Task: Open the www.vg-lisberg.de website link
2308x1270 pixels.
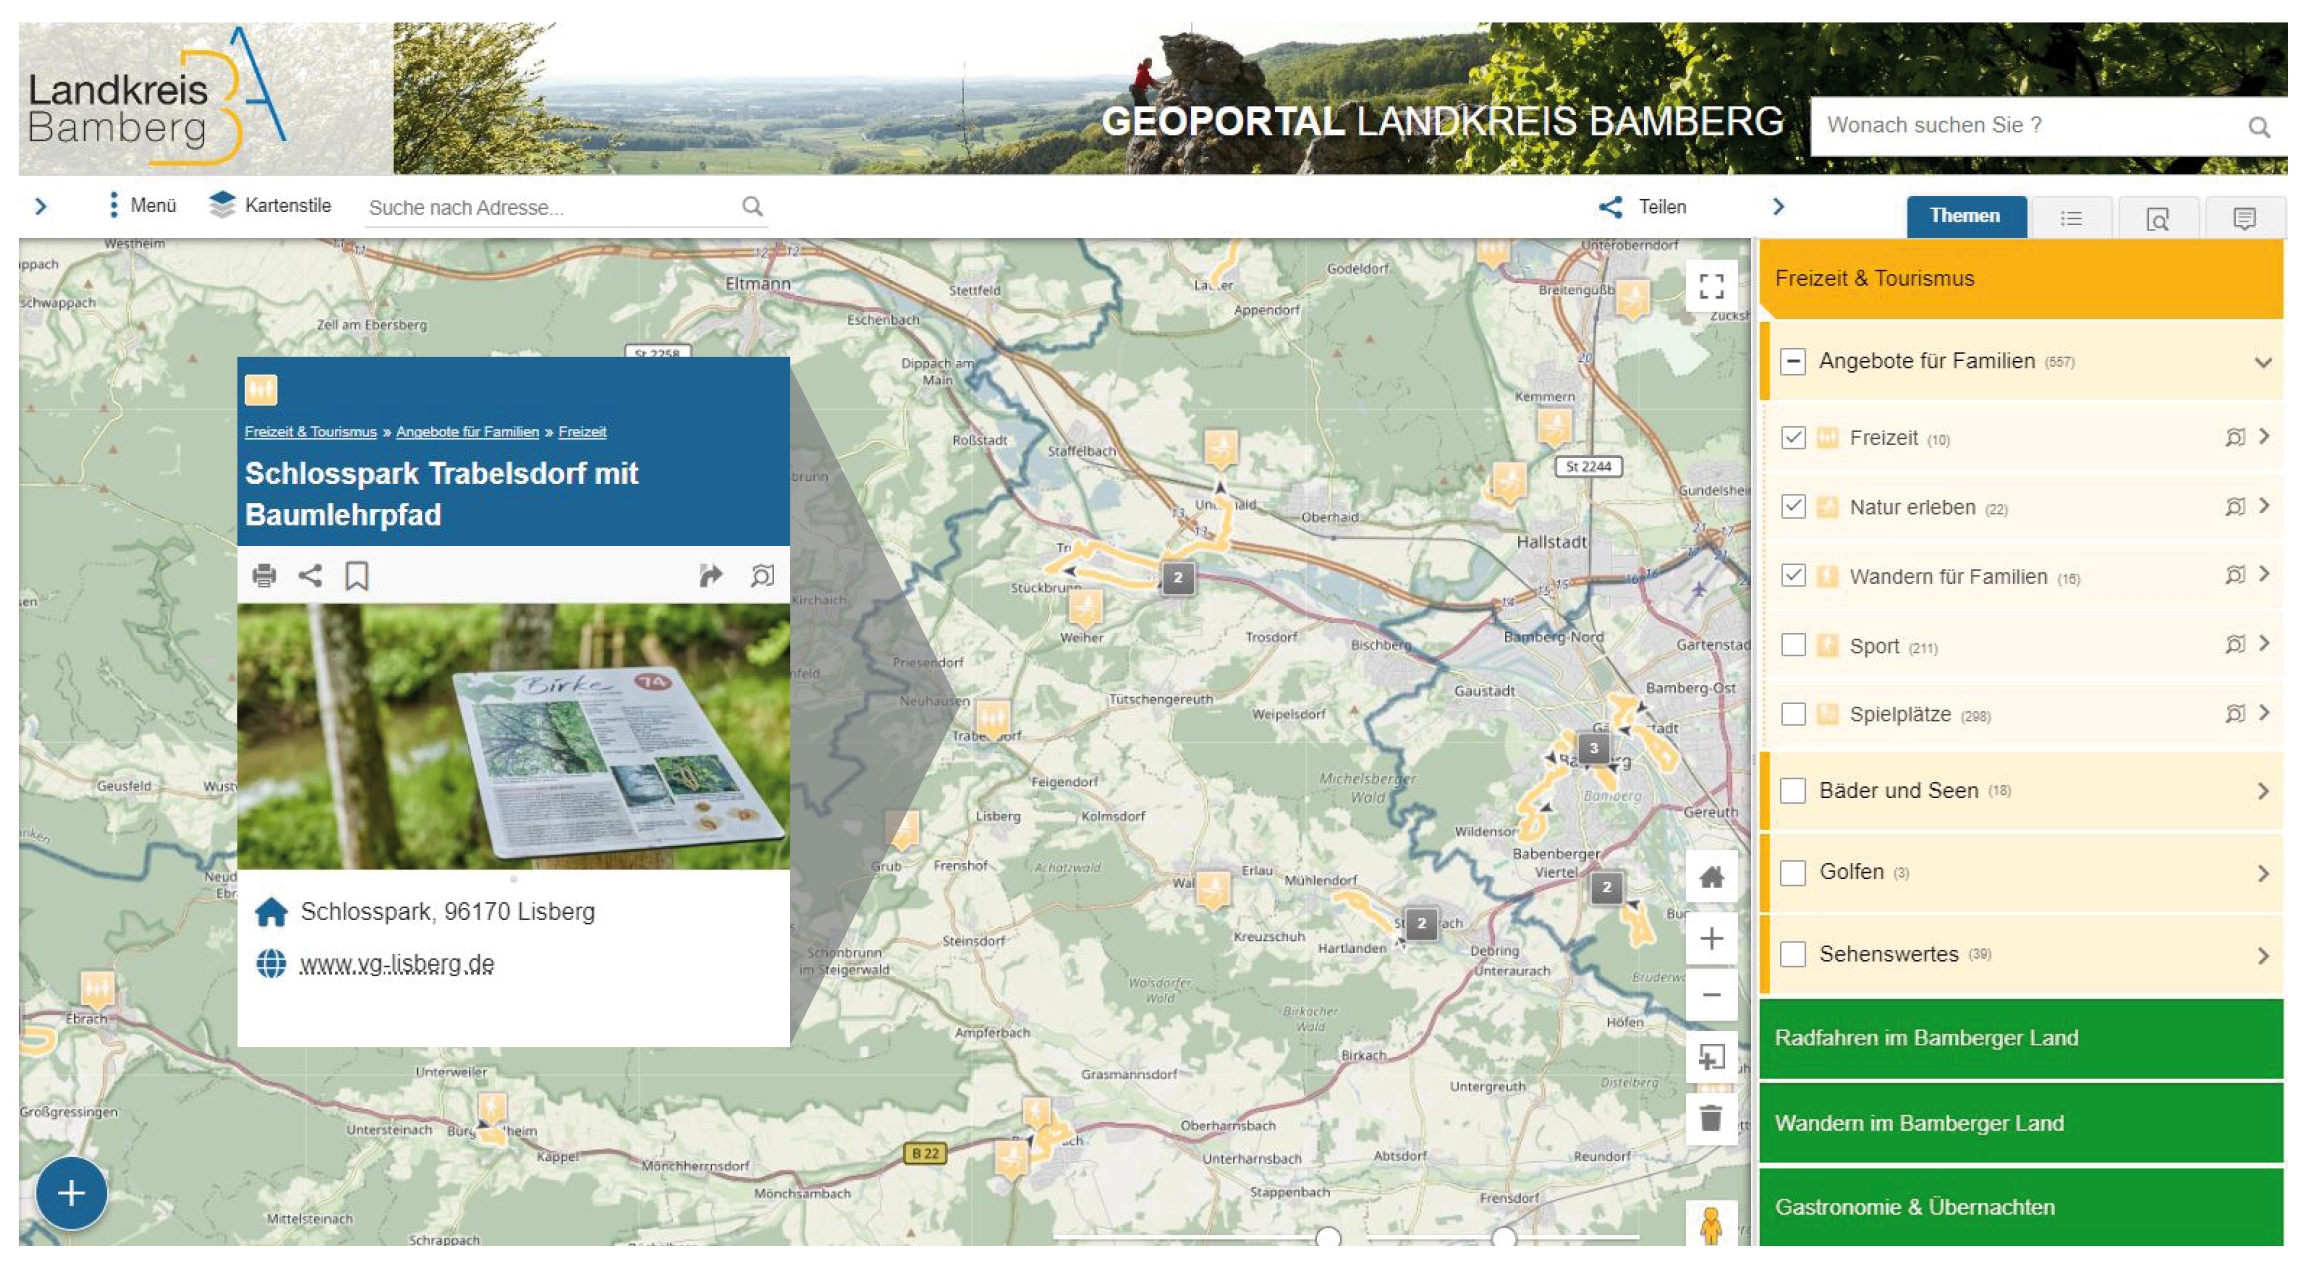Action: pyautogui.click(x=397, y=964)
